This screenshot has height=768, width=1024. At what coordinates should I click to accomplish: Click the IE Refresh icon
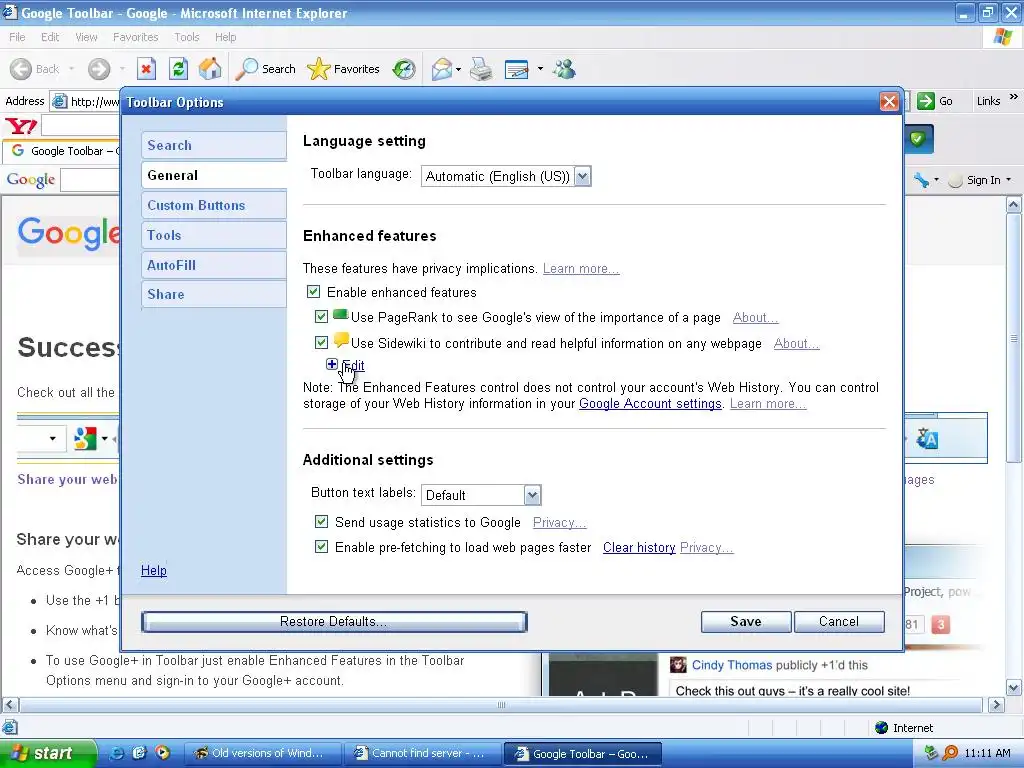point(178,69)
